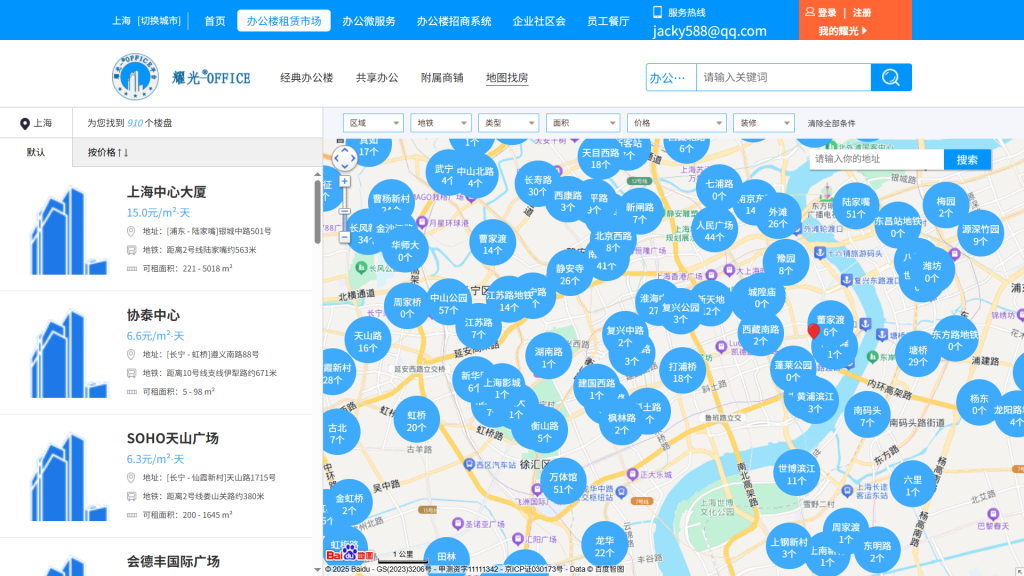
Task: Sort listings with 按价格 tab
Action: pos(108,152)
